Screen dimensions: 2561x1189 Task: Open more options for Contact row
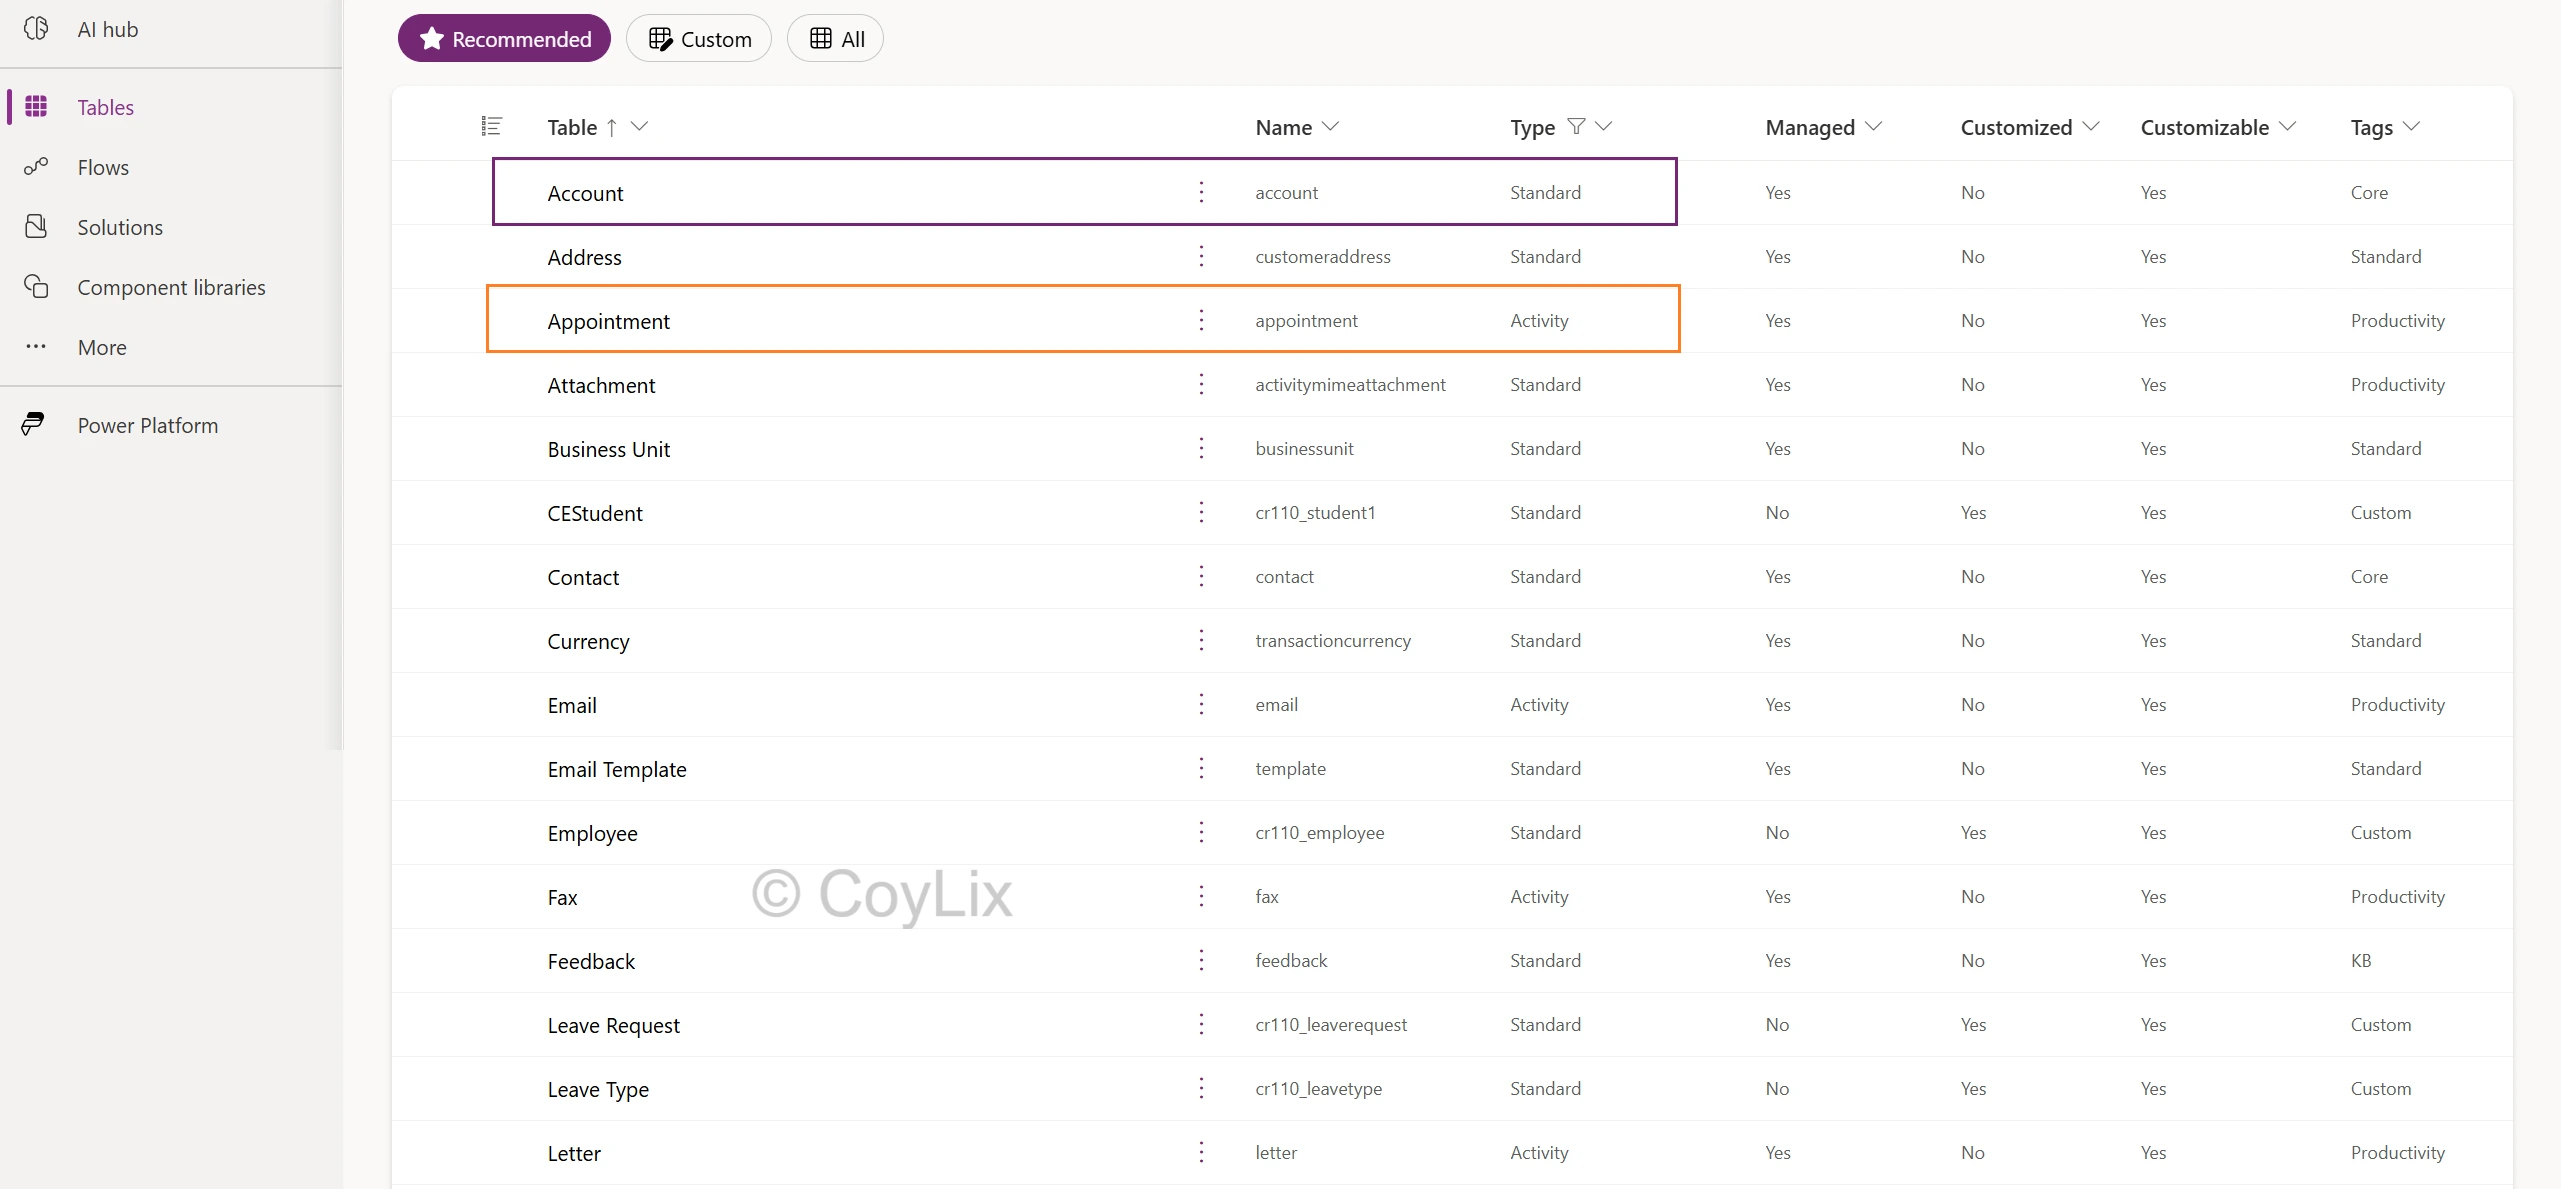tap(1201, 576)
